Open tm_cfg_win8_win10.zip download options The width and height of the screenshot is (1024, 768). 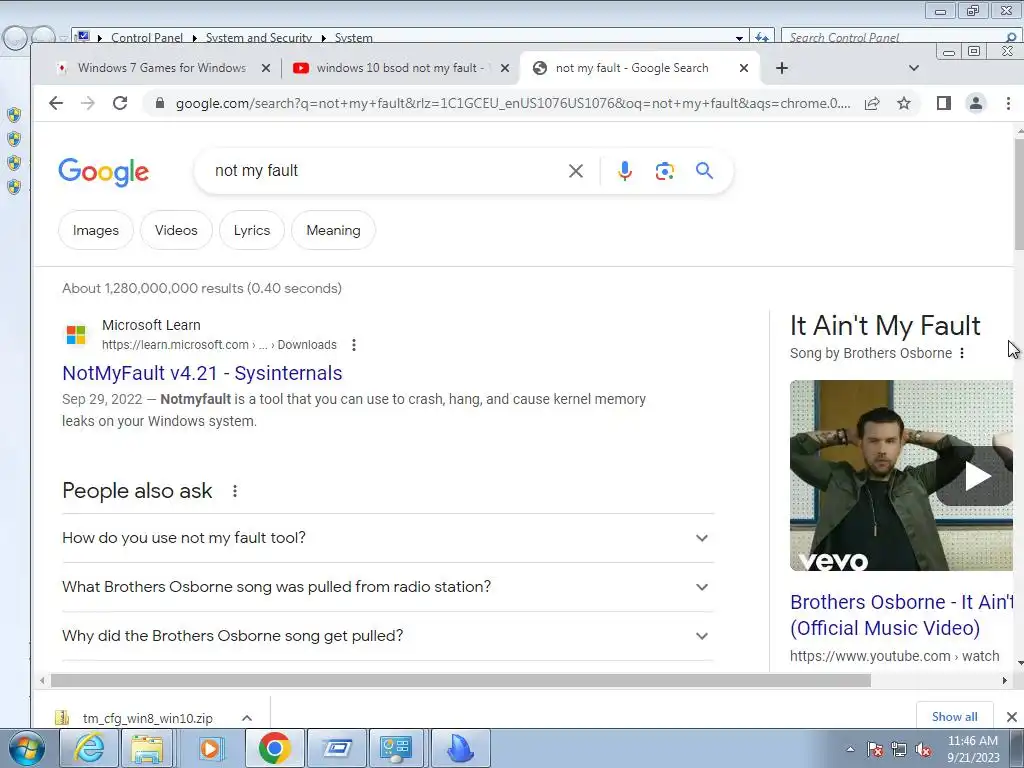[247, 718]
